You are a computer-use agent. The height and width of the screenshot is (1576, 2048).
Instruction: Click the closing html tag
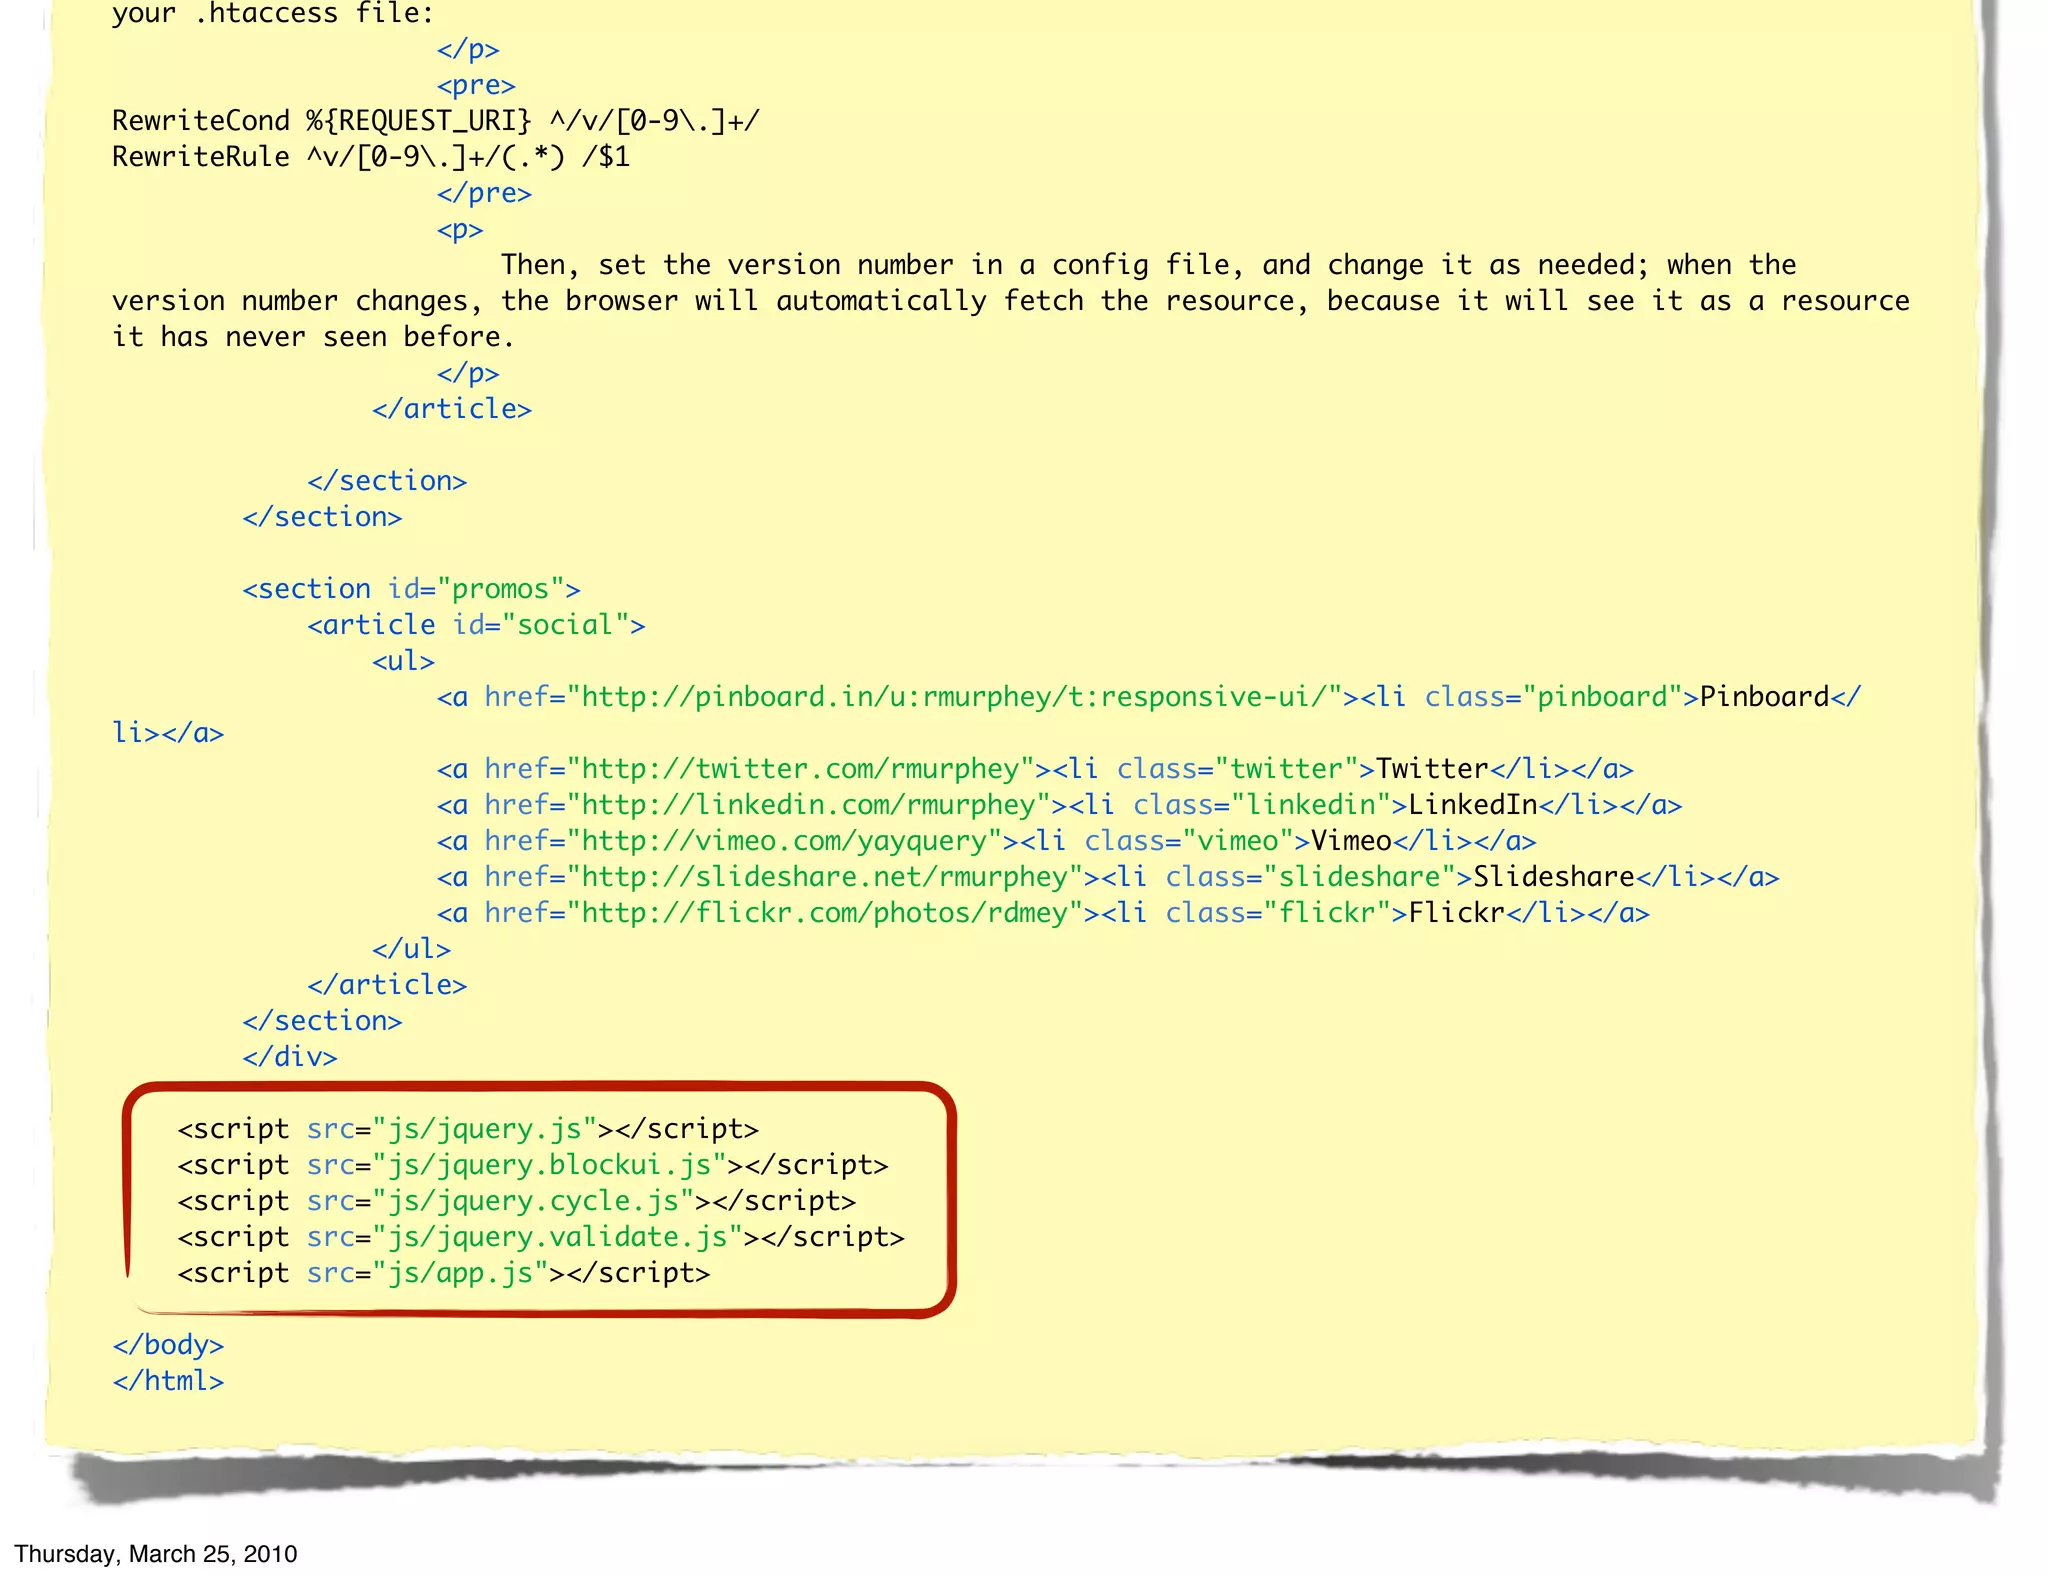(168, 1381)
